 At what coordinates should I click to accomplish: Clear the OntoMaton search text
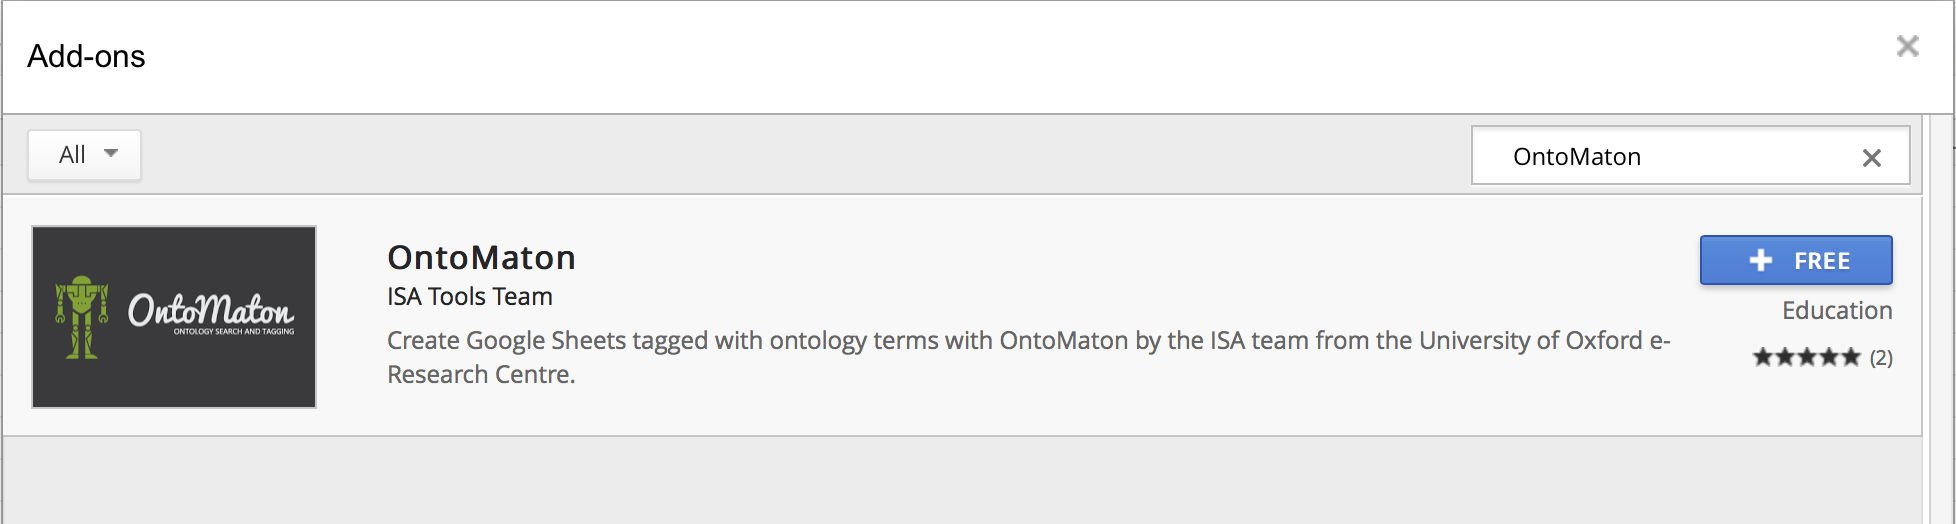pos(1871,157)
